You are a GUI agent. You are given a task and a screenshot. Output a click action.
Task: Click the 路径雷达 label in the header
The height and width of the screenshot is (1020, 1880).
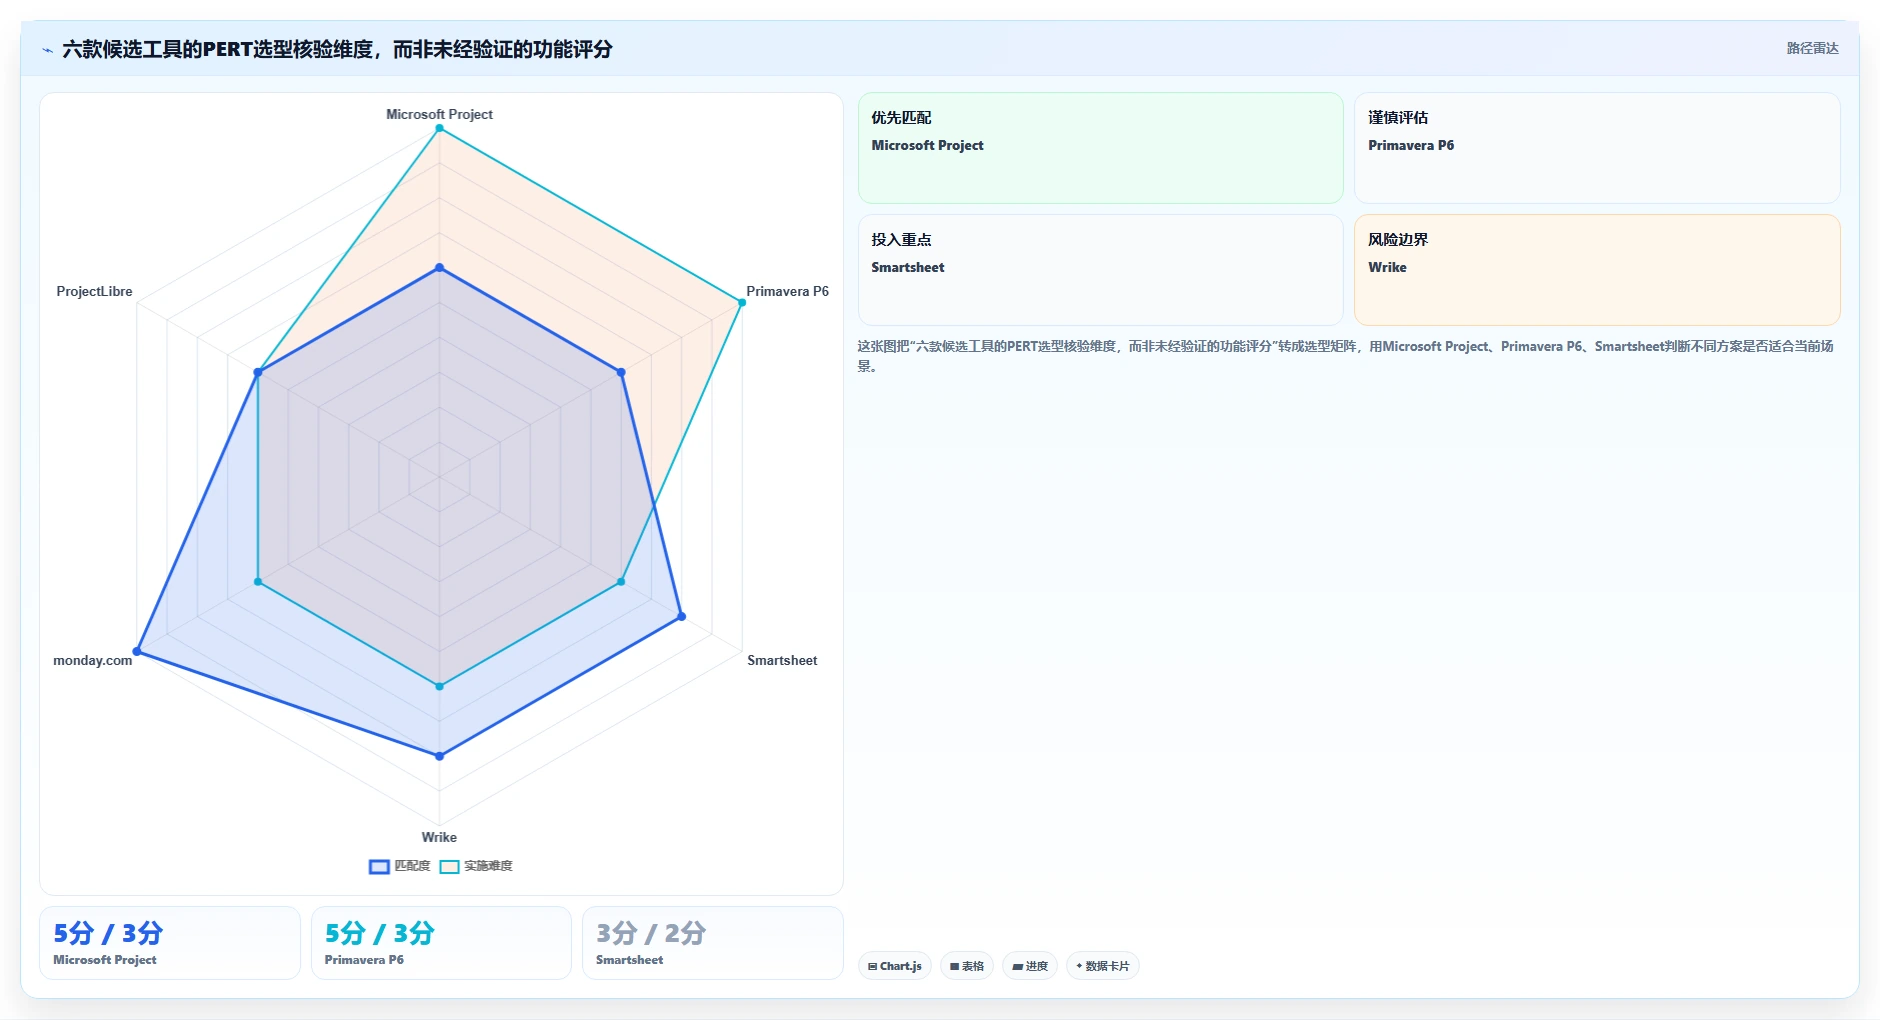coord(1812,48)
